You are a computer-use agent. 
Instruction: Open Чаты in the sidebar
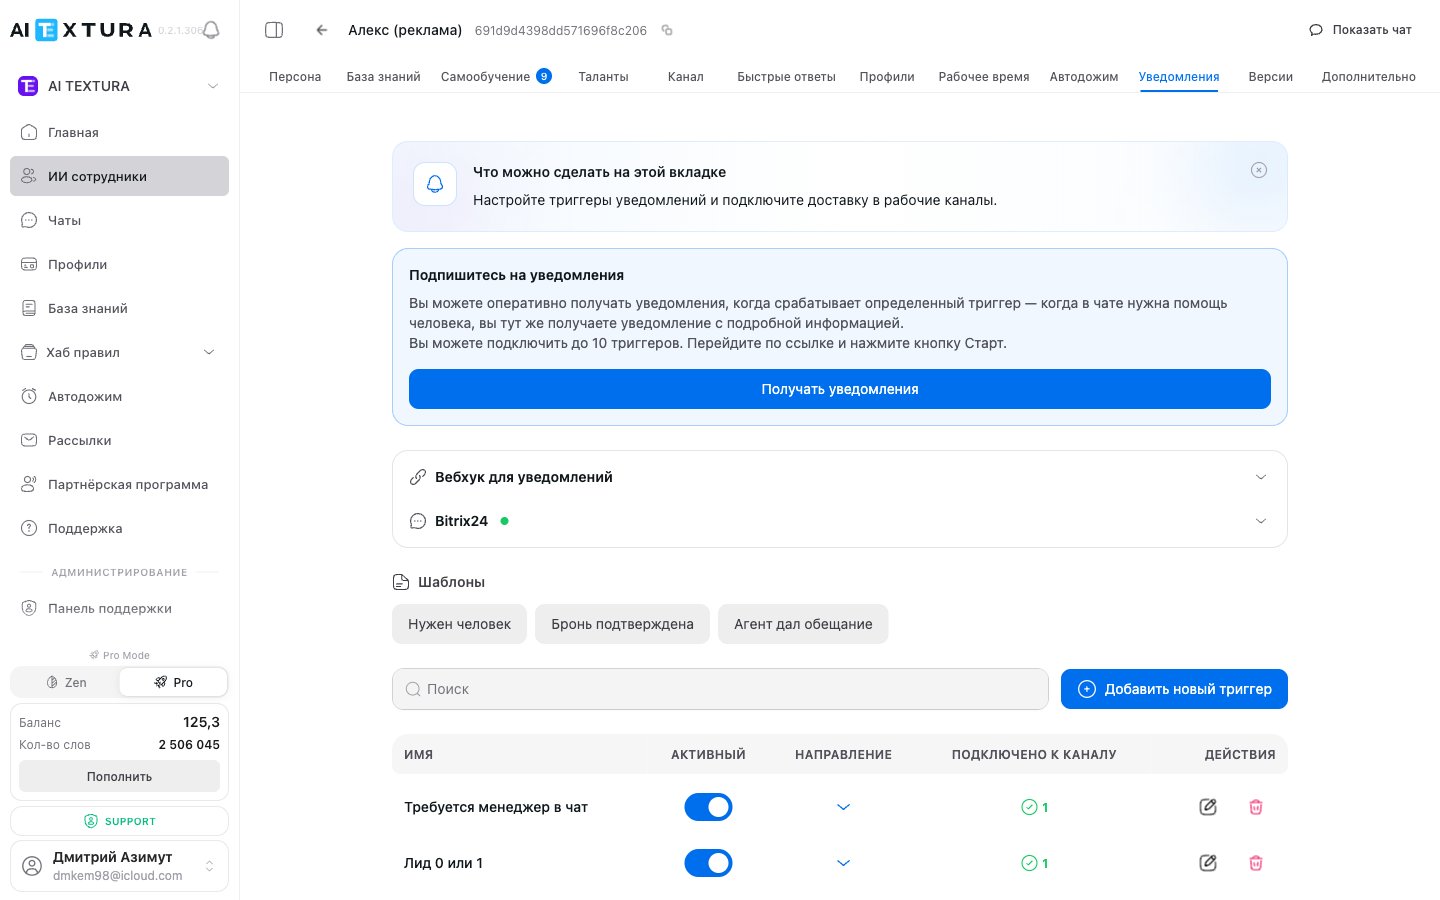click(x=120, y=220)
